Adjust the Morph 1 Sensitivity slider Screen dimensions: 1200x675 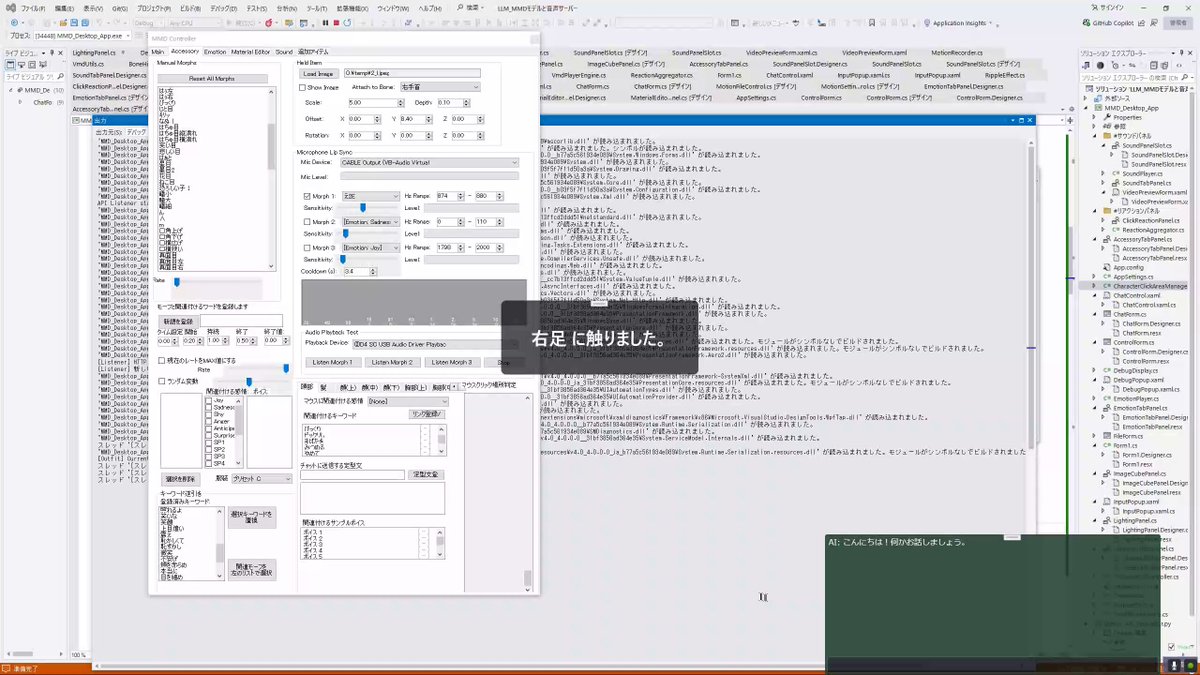363,208
